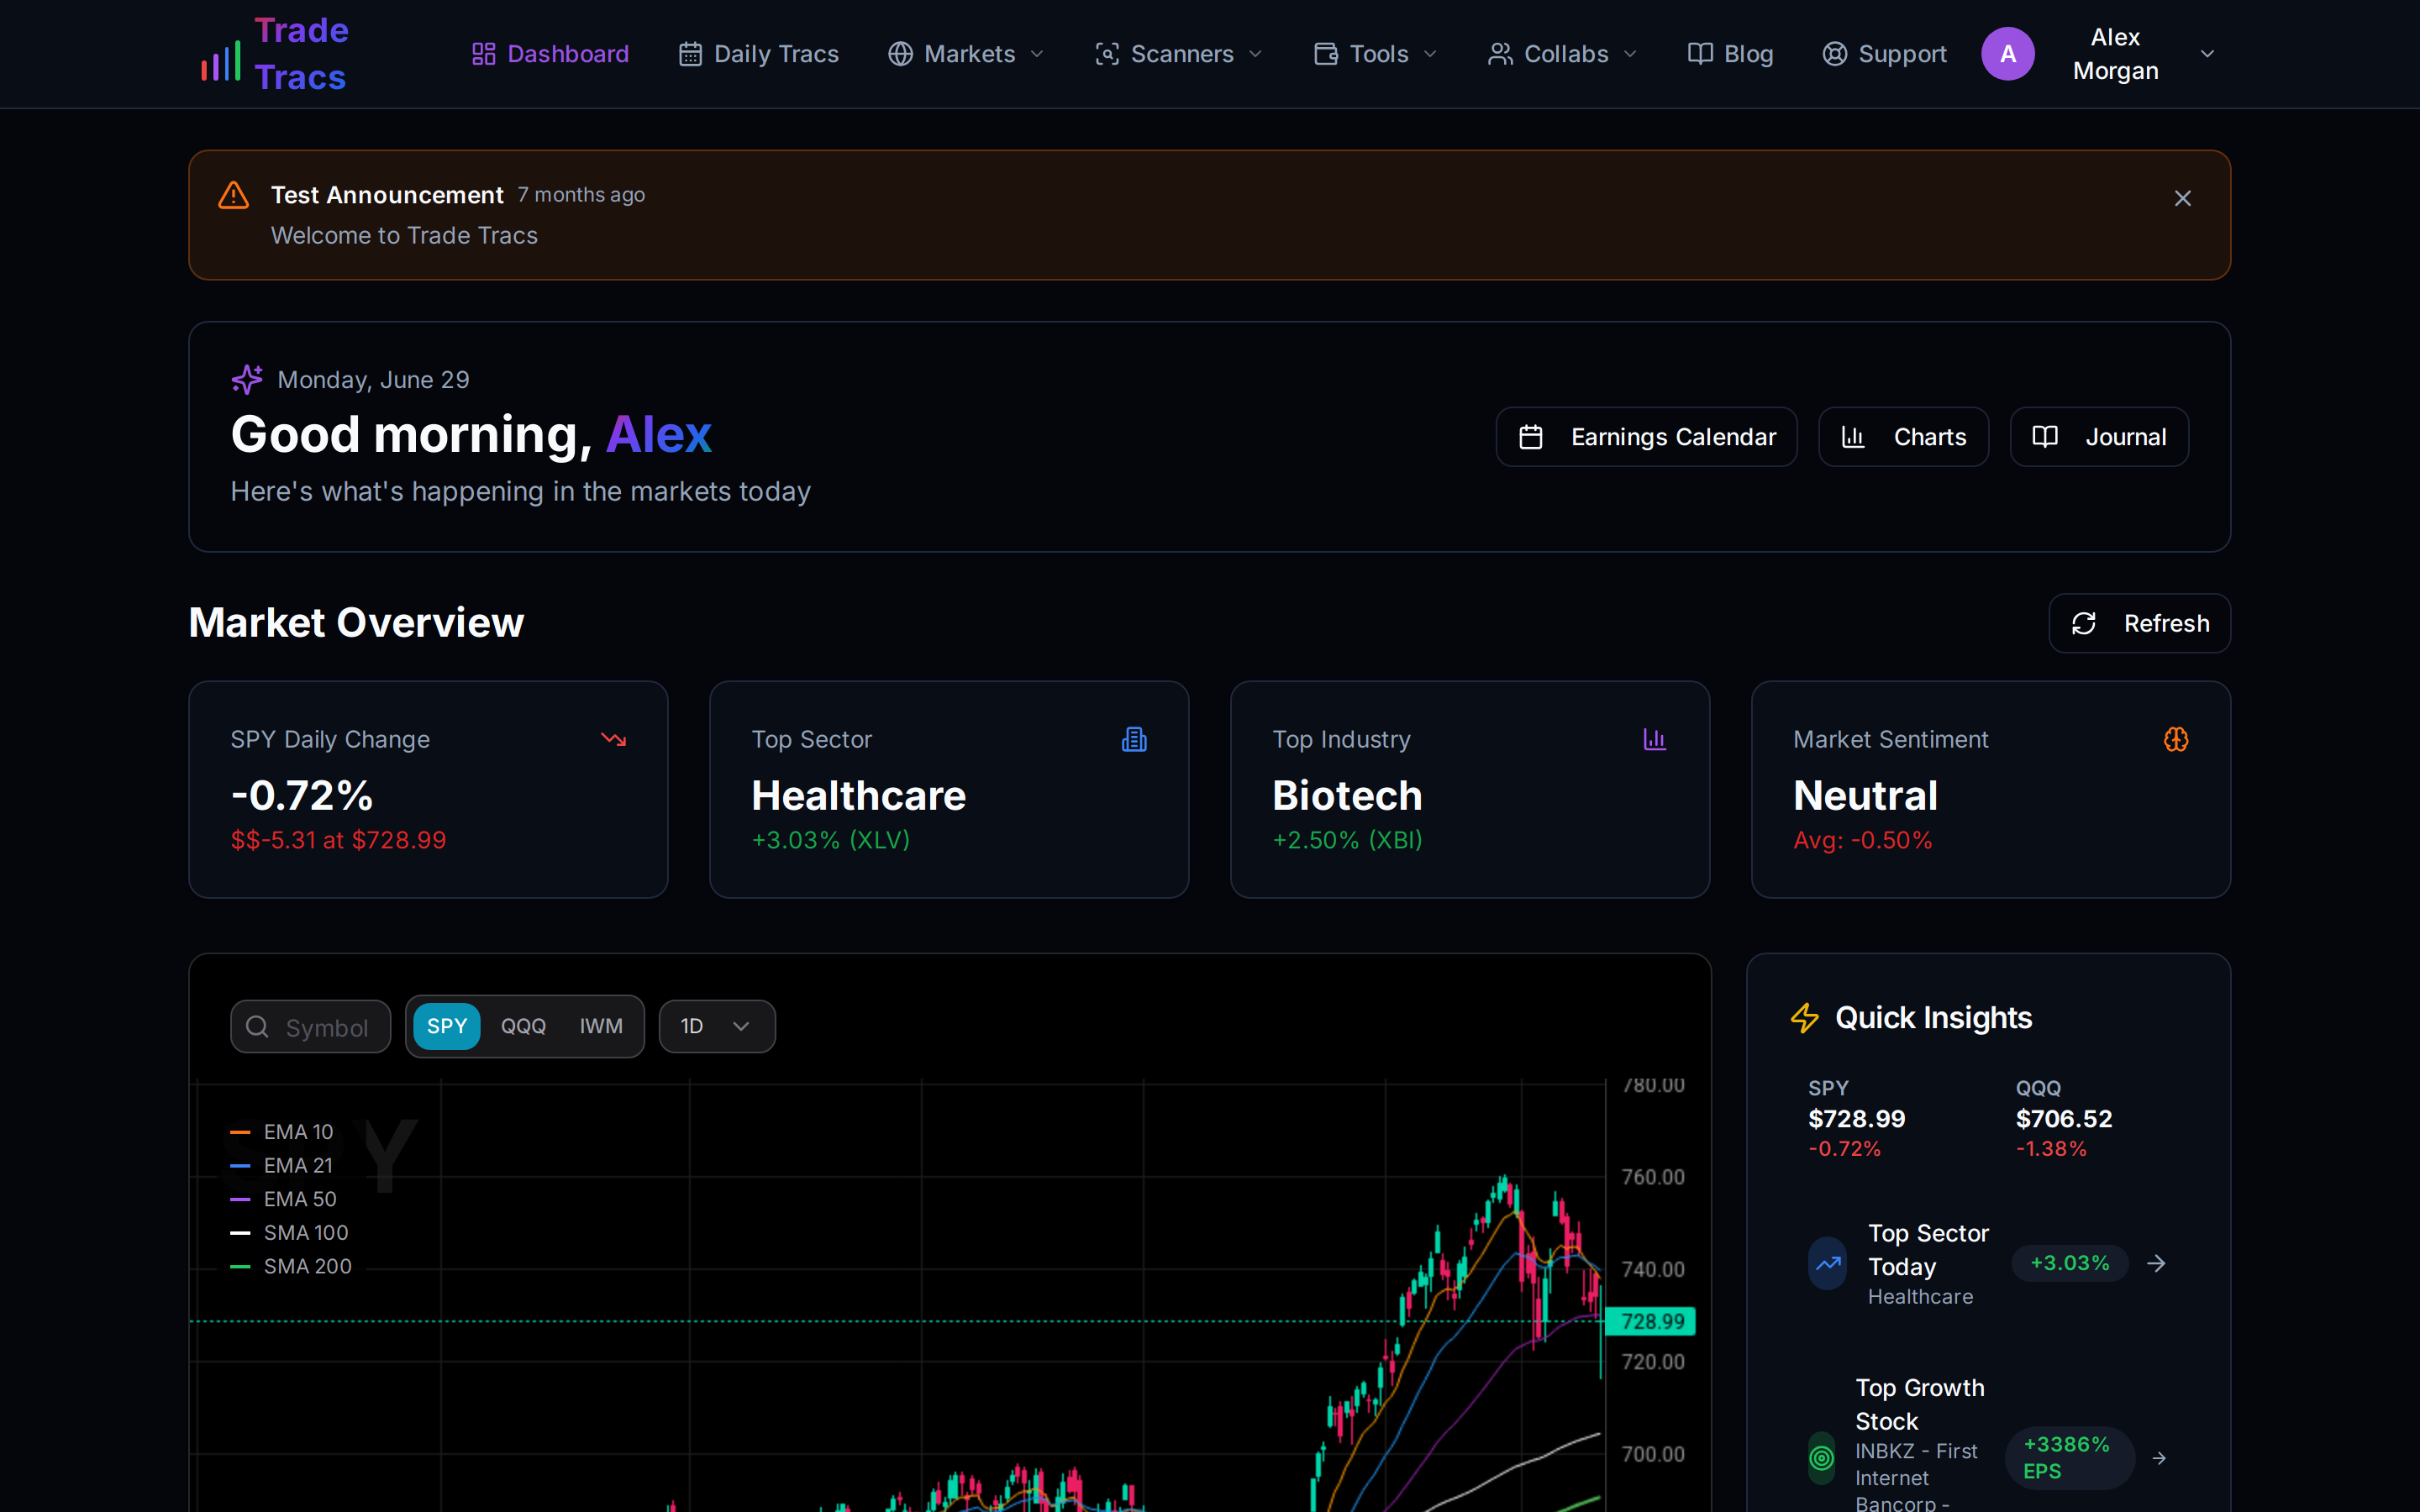
Task: Click the Biotech Top Industry value
Action: [x=1347, y=796]
